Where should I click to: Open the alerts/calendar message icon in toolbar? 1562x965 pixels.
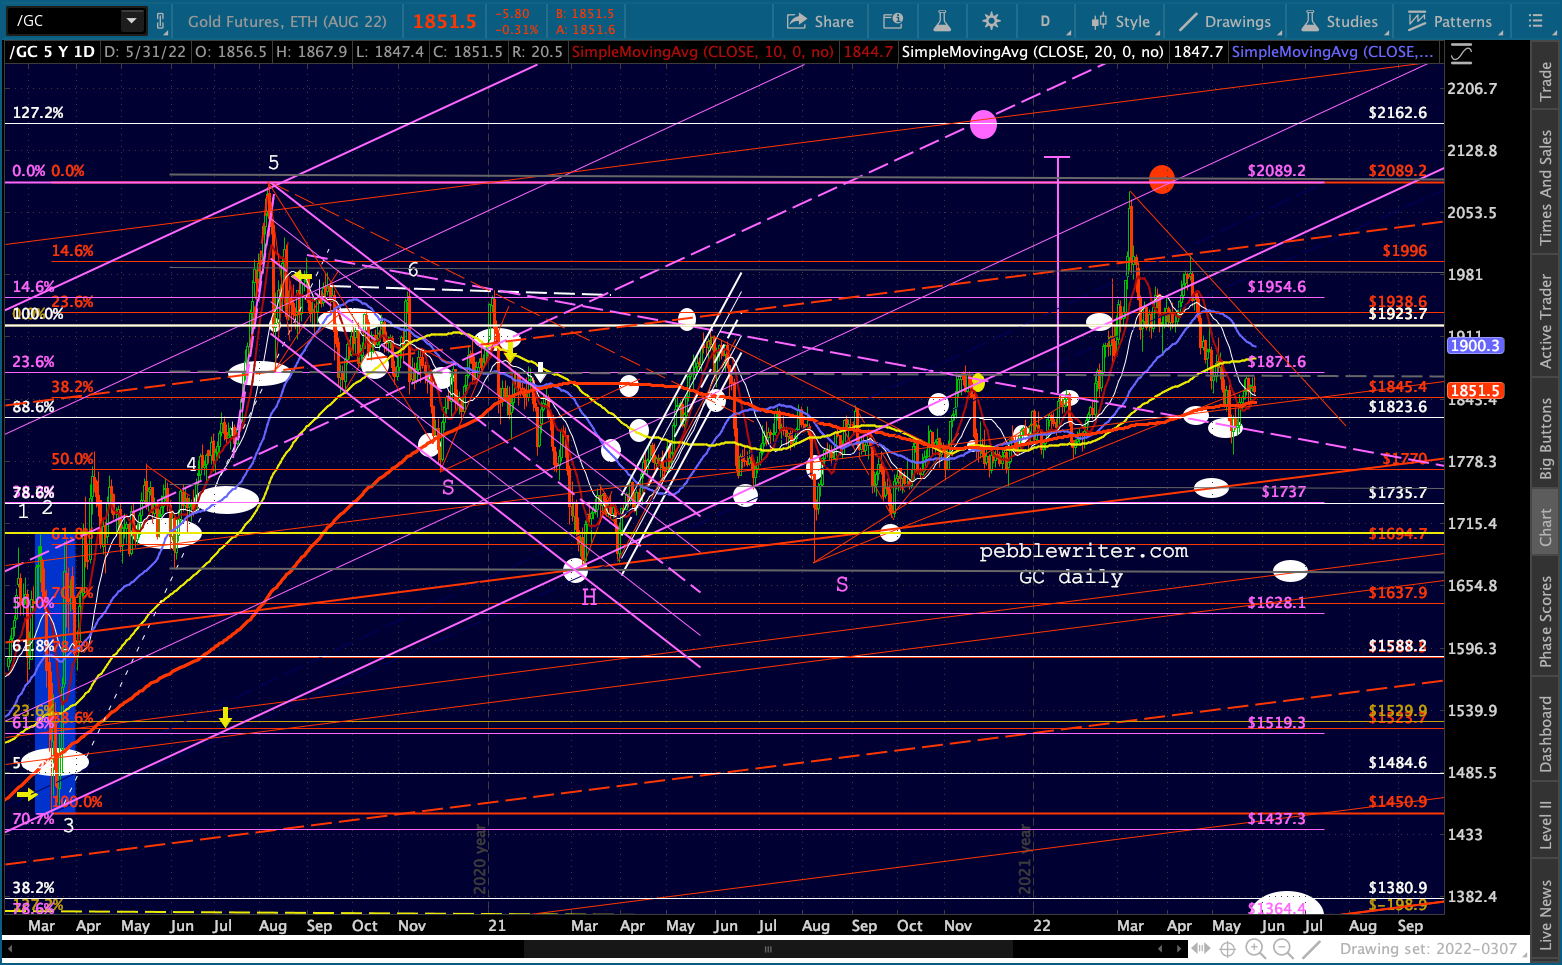pyautogui.click(x=893, y=21)
